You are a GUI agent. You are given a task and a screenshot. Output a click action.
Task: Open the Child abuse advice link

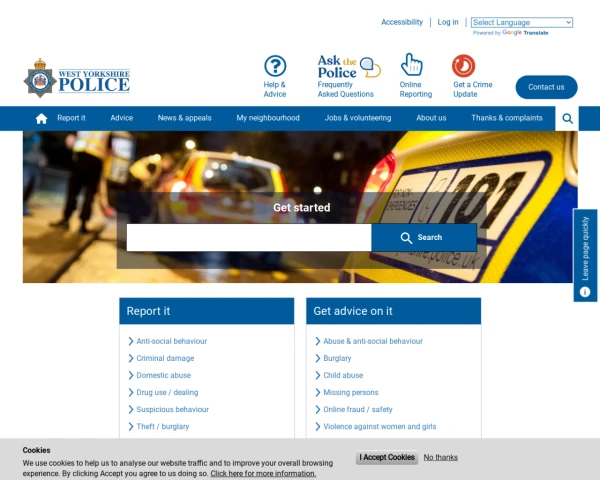coord(343,375)
